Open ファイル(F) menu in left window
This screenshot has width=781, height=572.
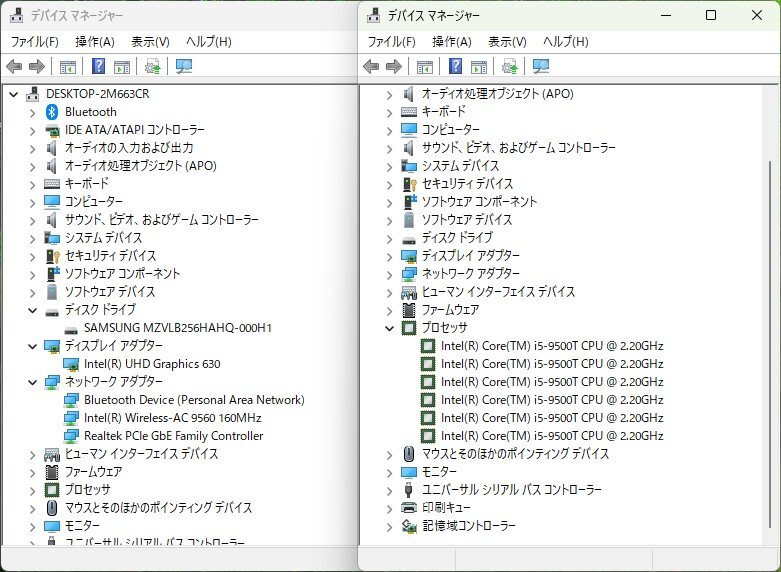click(34, 41)
